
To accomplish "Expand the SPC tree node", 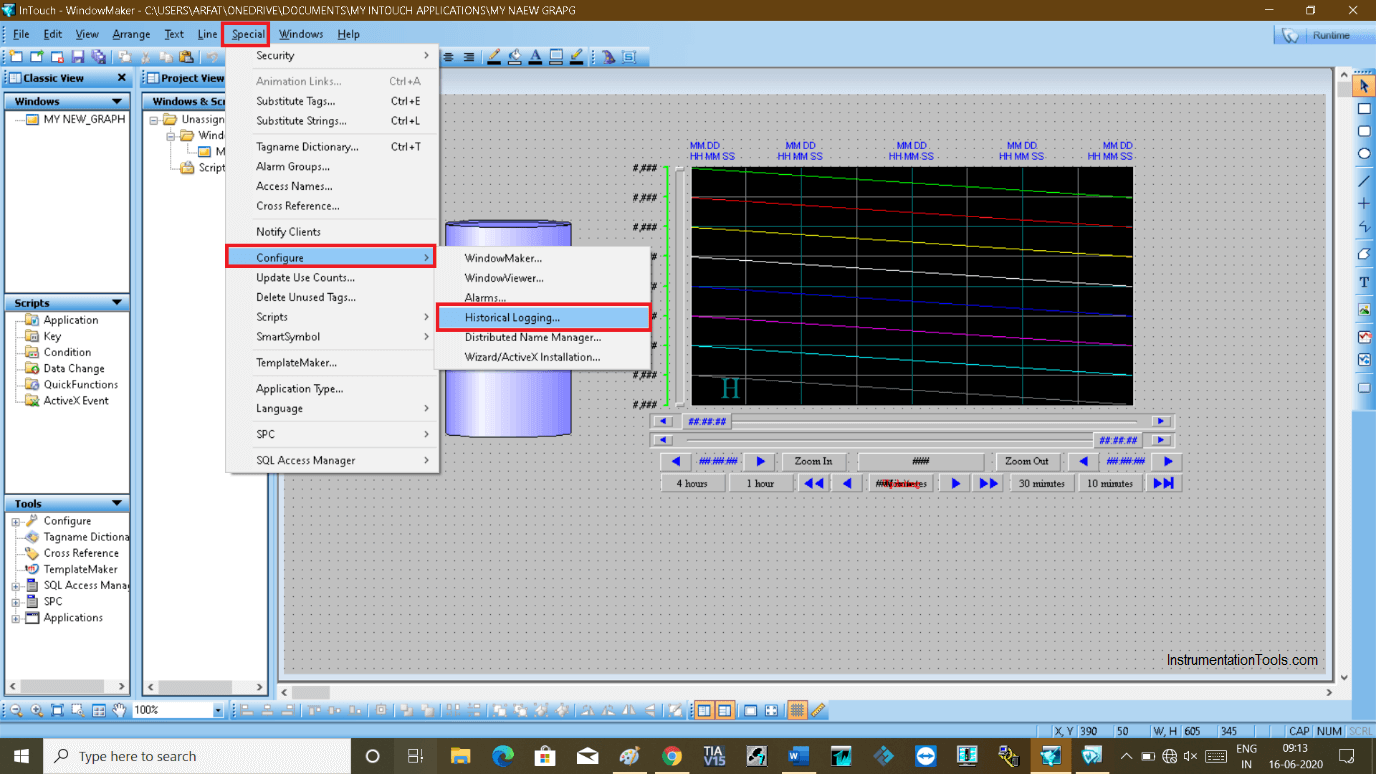I will (x=16, y=601).
